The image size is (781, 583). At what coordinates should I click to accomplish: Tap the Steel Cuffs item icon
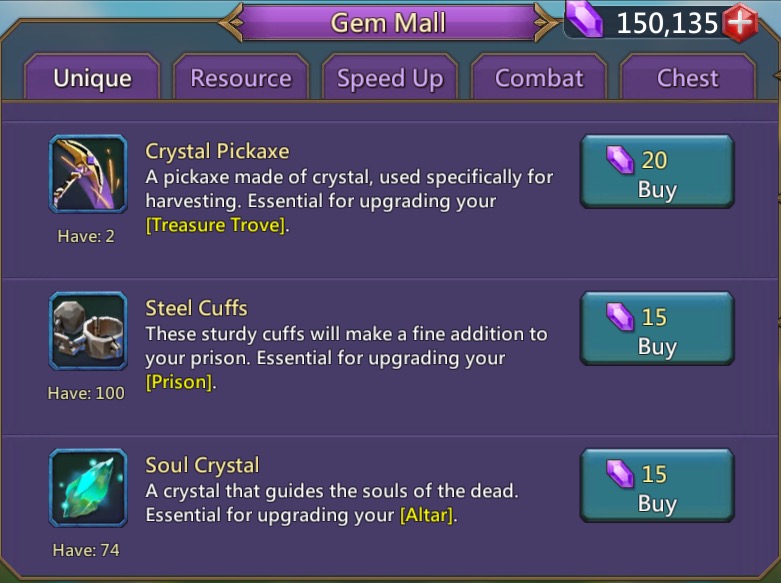(88, 331)
